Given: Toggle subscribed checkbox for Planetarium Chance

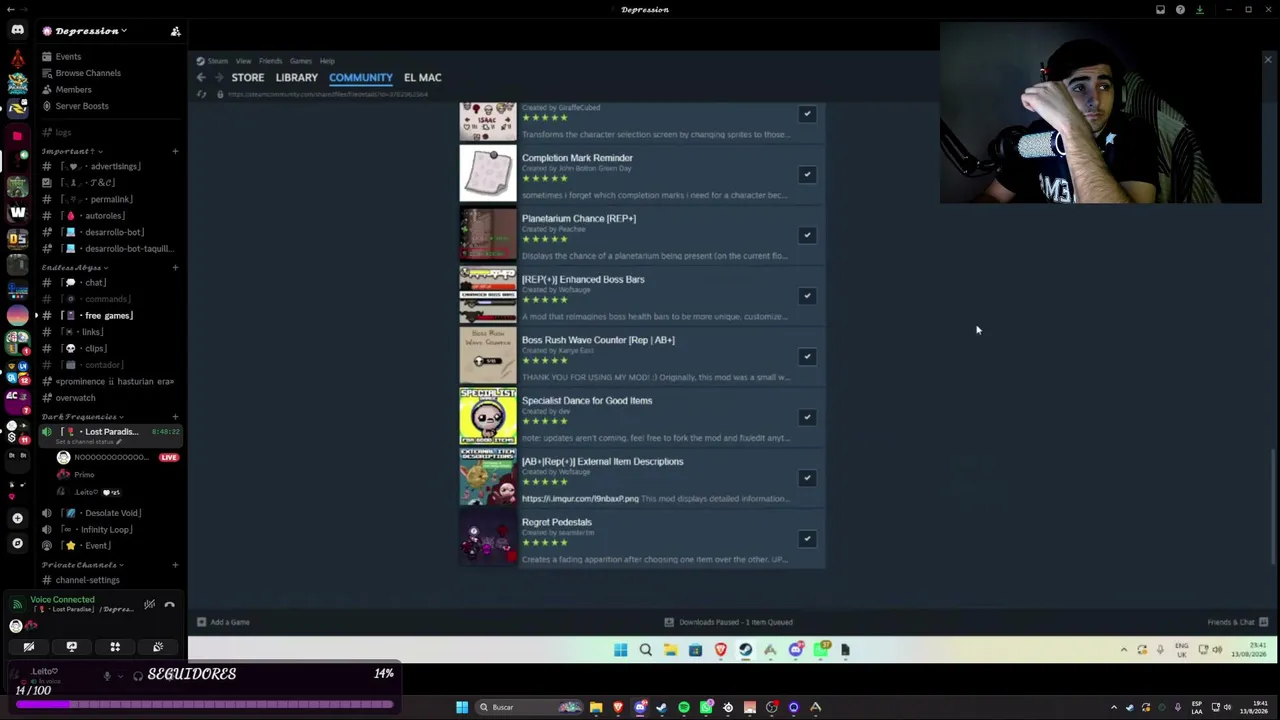Looking at the screenshot, I should point(807,235).
